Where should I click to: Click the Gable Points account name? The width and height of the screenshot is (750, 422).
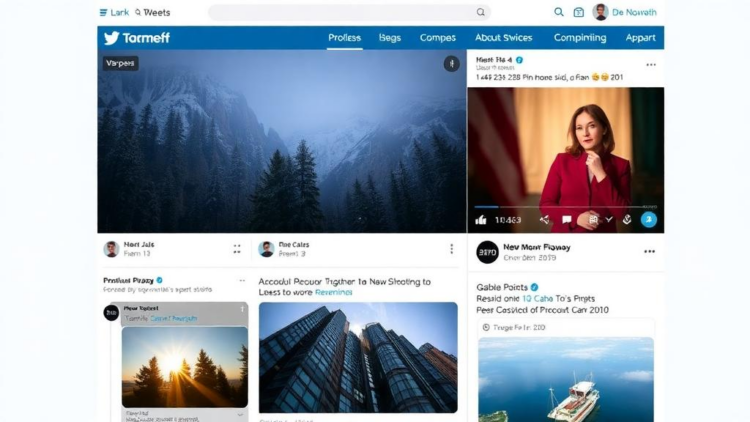[x=502, y=287]
